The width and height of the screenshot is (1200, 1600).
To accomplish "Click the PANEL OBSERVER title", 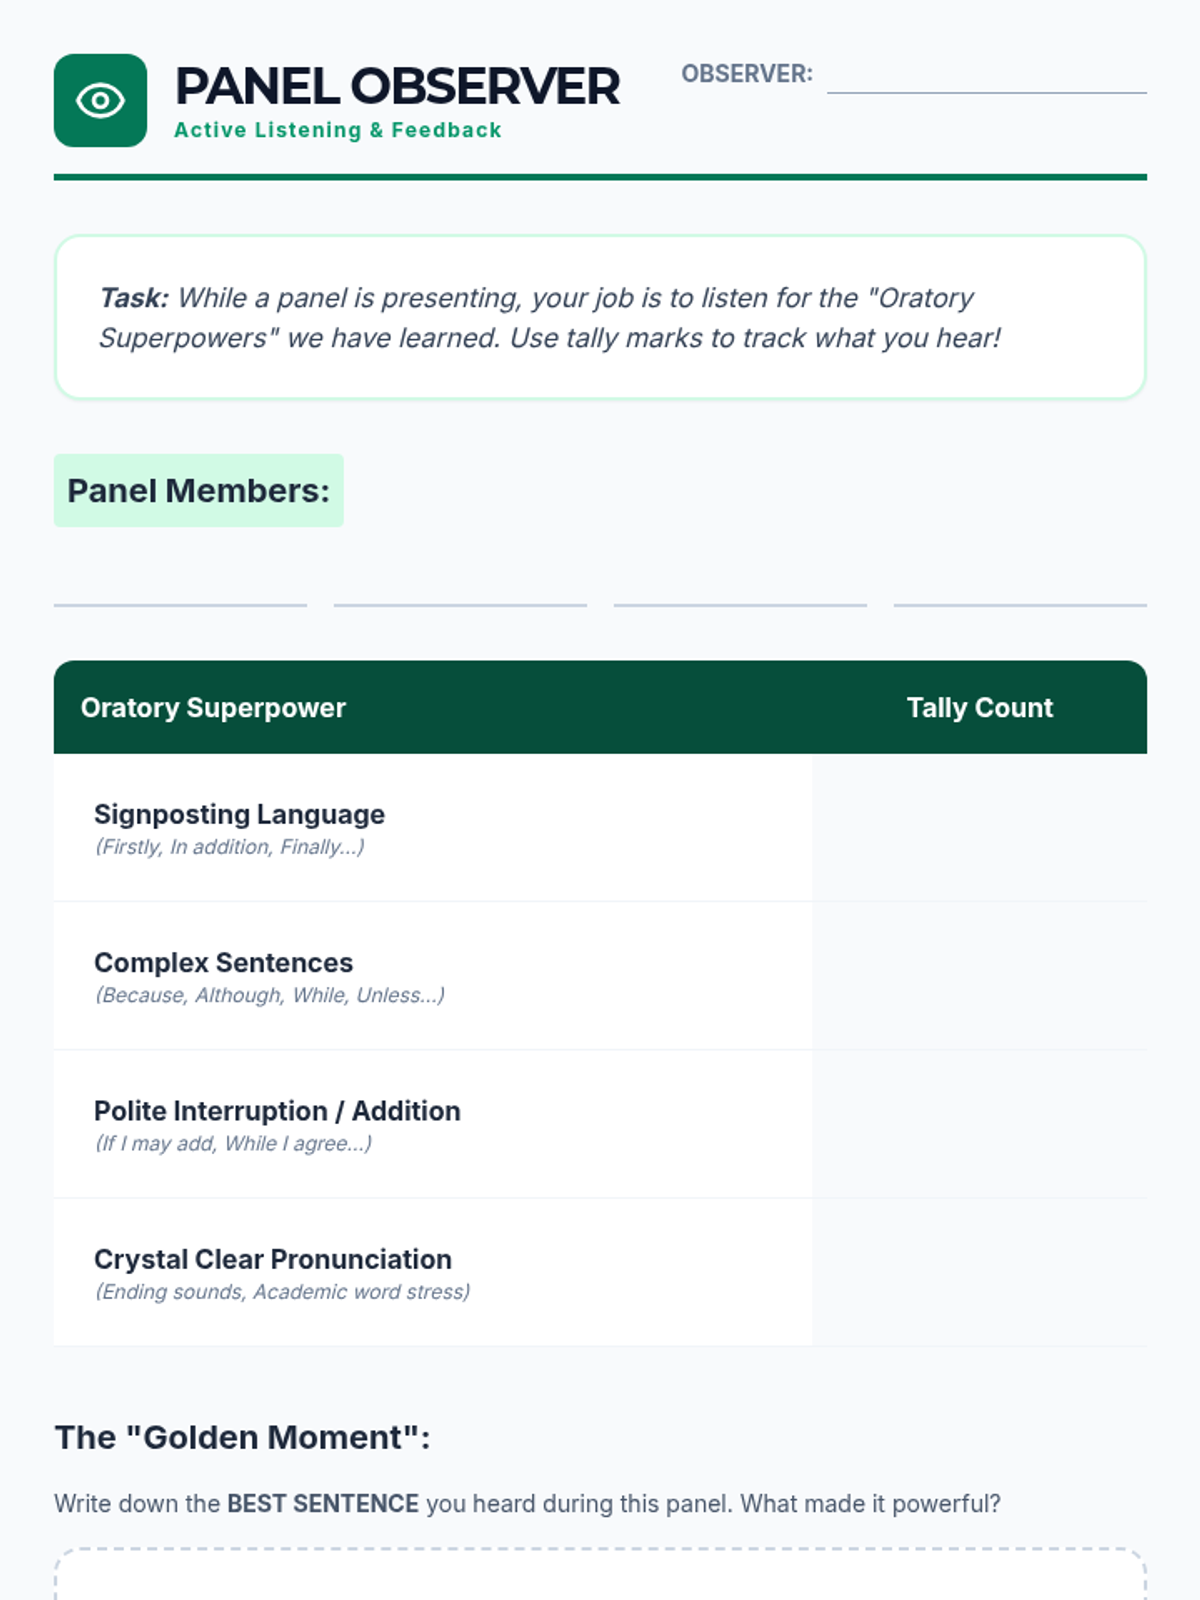I will pos(397,86).
